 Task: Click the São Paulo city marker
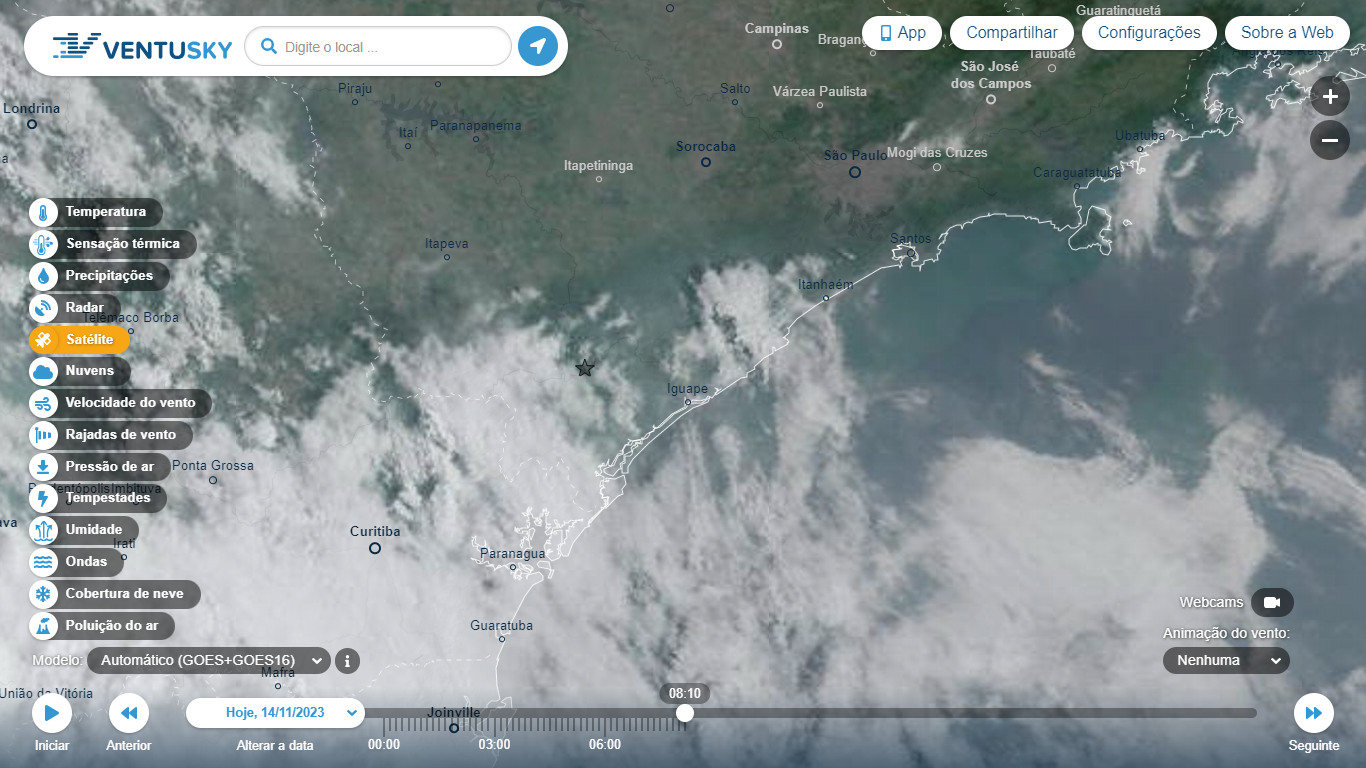point(855,172)
